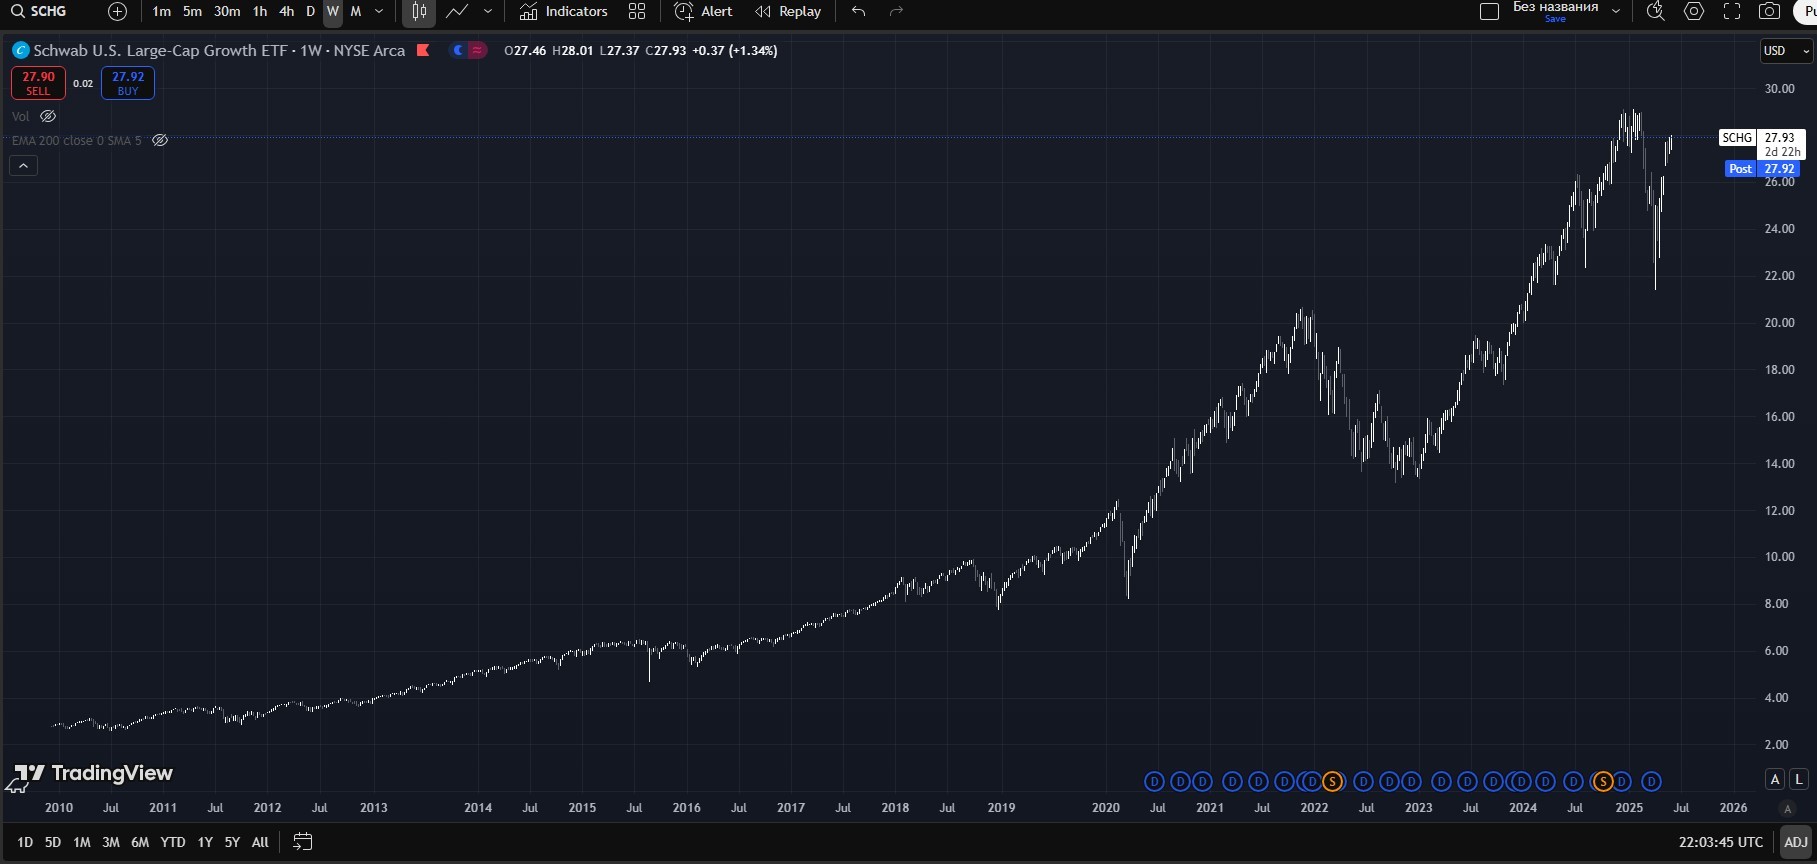Open chart settings hexagon icon
Screen dimensions: 1817x864
click(1694, 11)
